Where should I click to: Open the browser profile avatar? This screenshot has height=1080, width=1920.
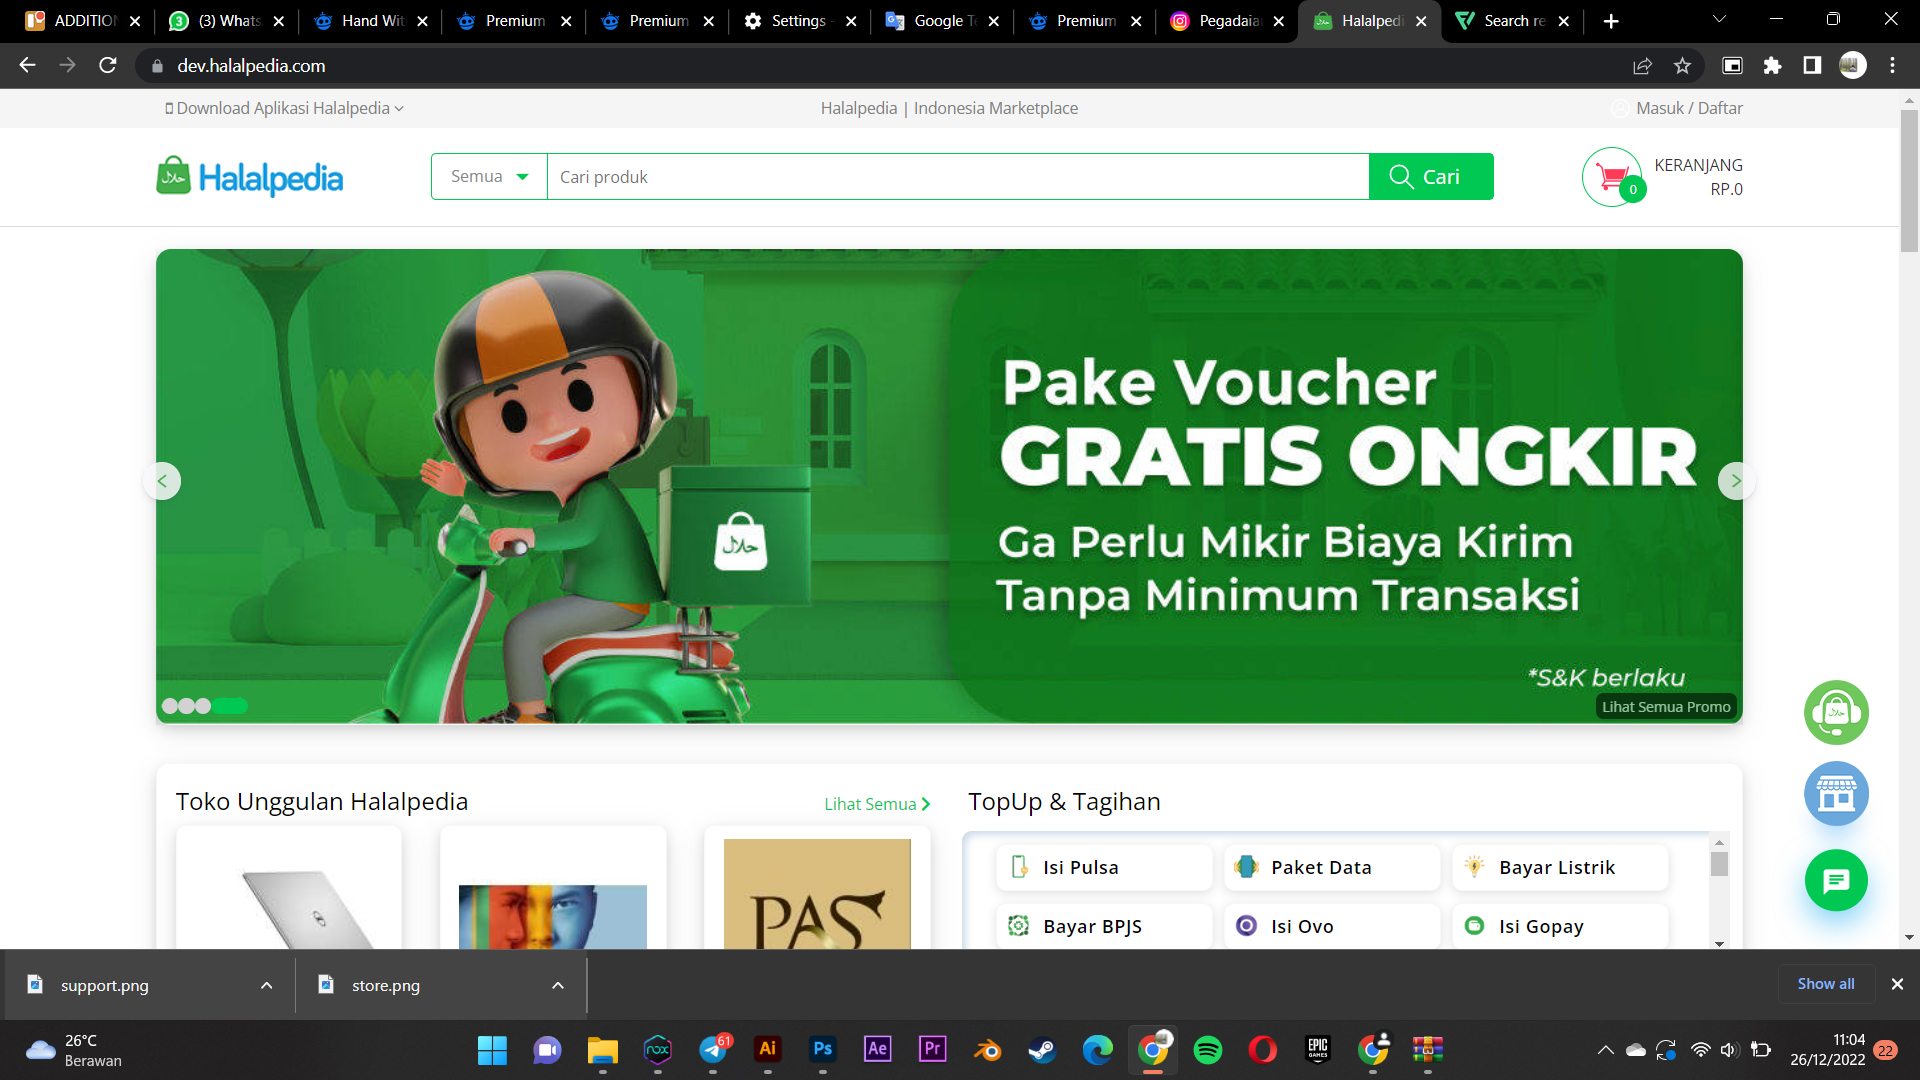click(1852, 65)
